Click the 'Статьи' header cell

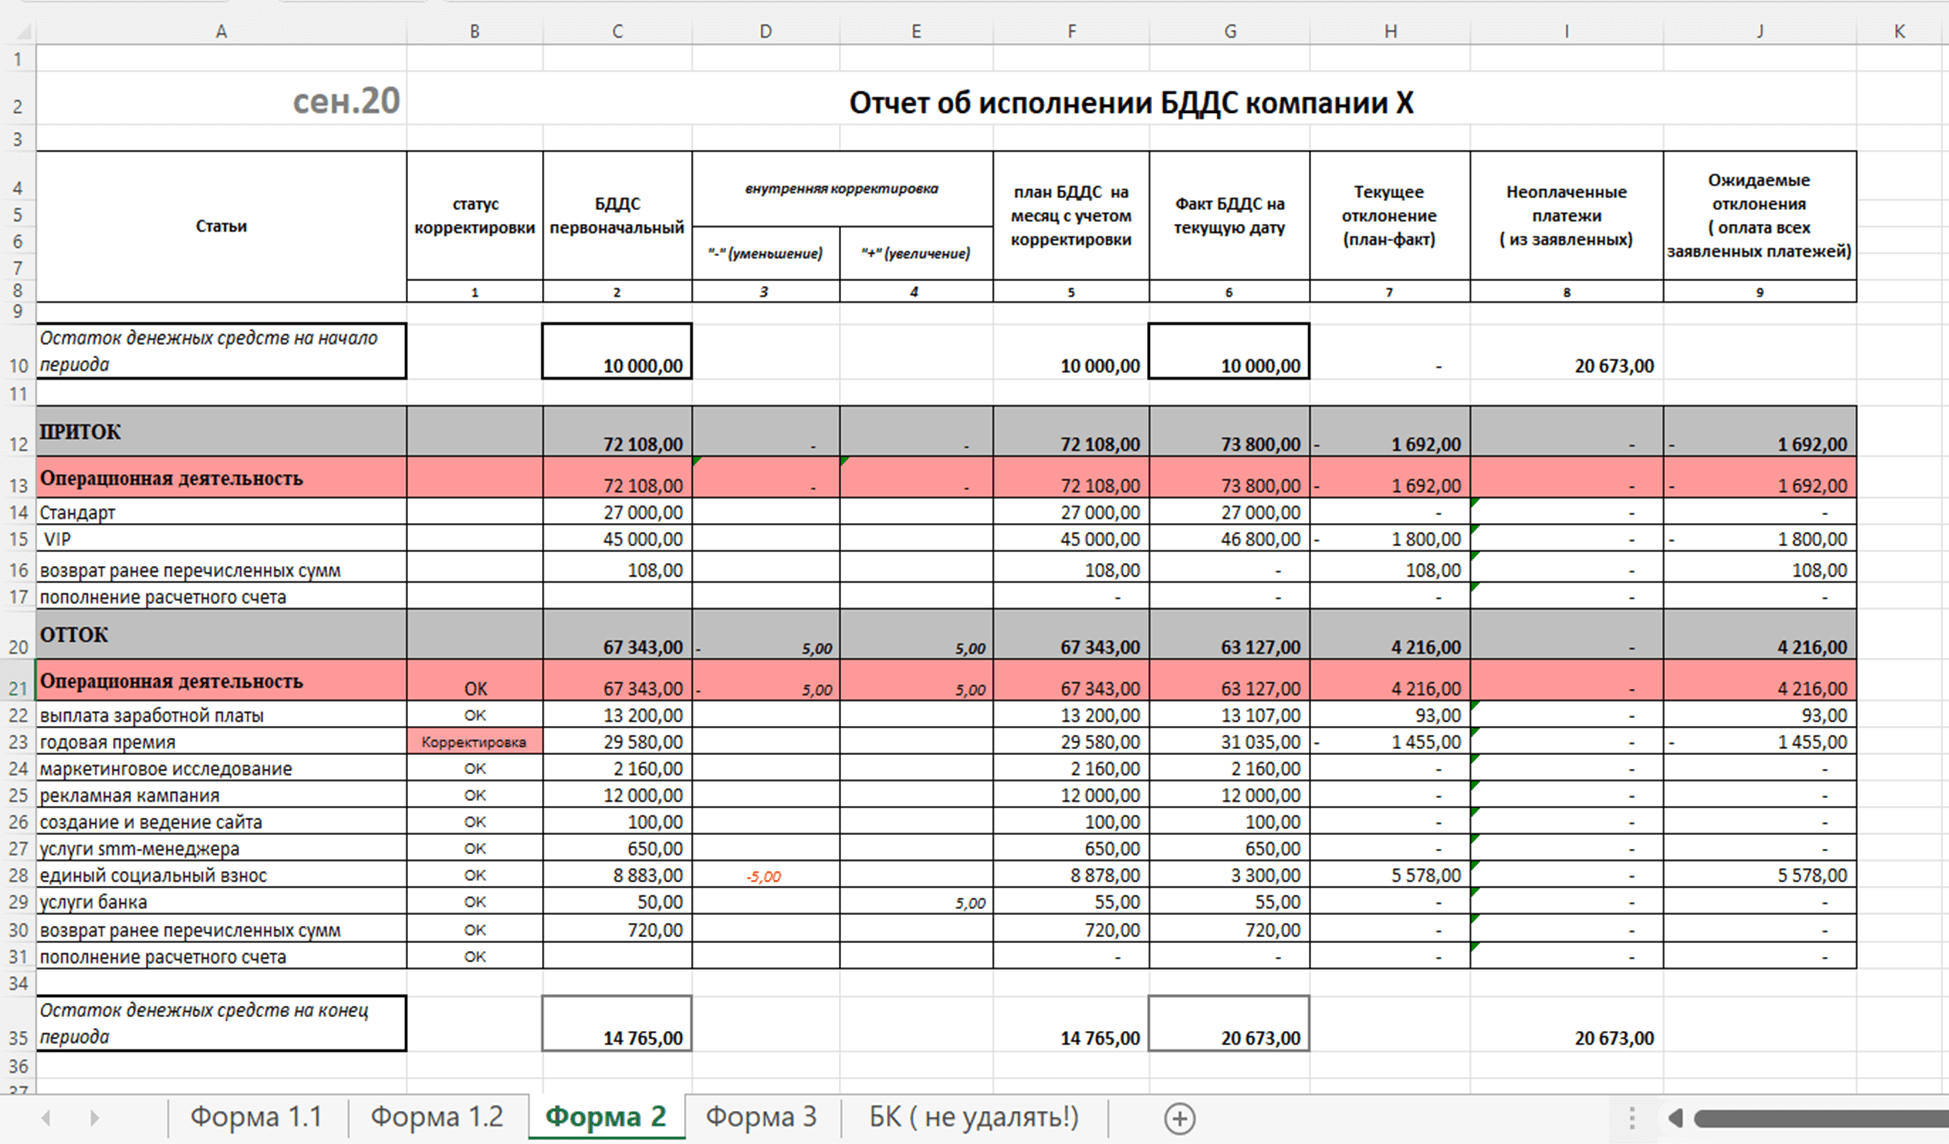(x=221, y=226)
